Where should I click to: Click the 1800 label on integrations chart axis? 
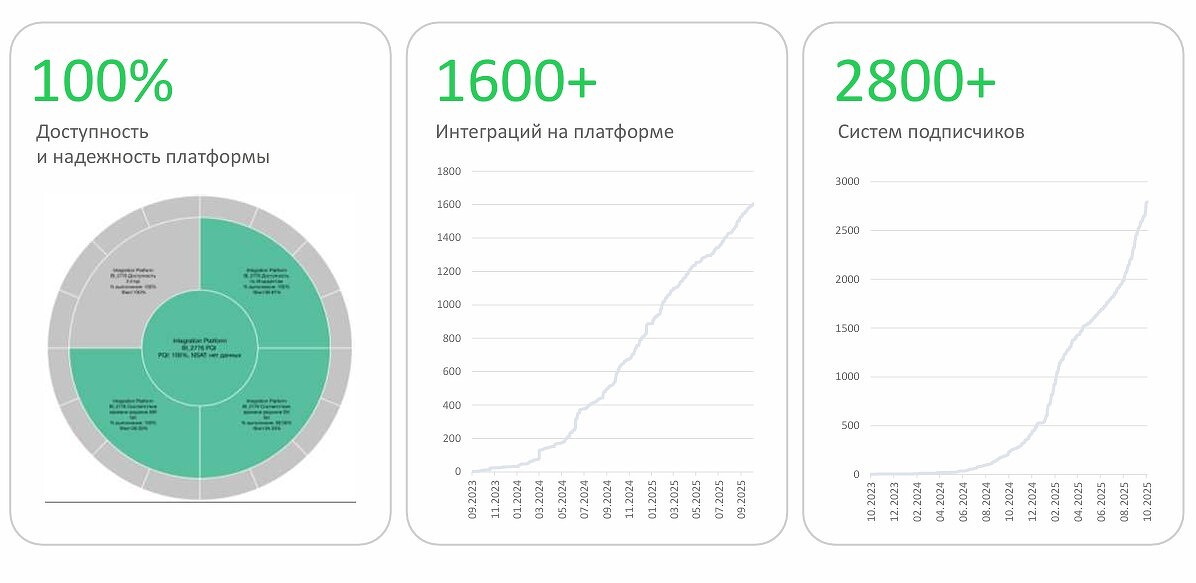(x=448, y=171)
